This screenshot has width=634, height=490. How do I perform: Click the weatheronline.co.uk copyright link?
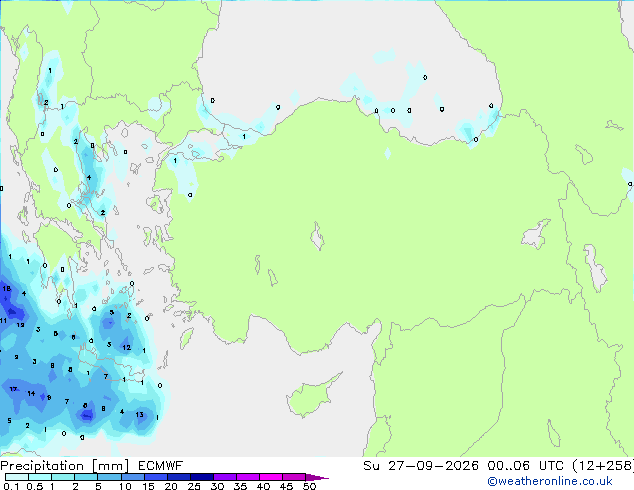[550, 481]
